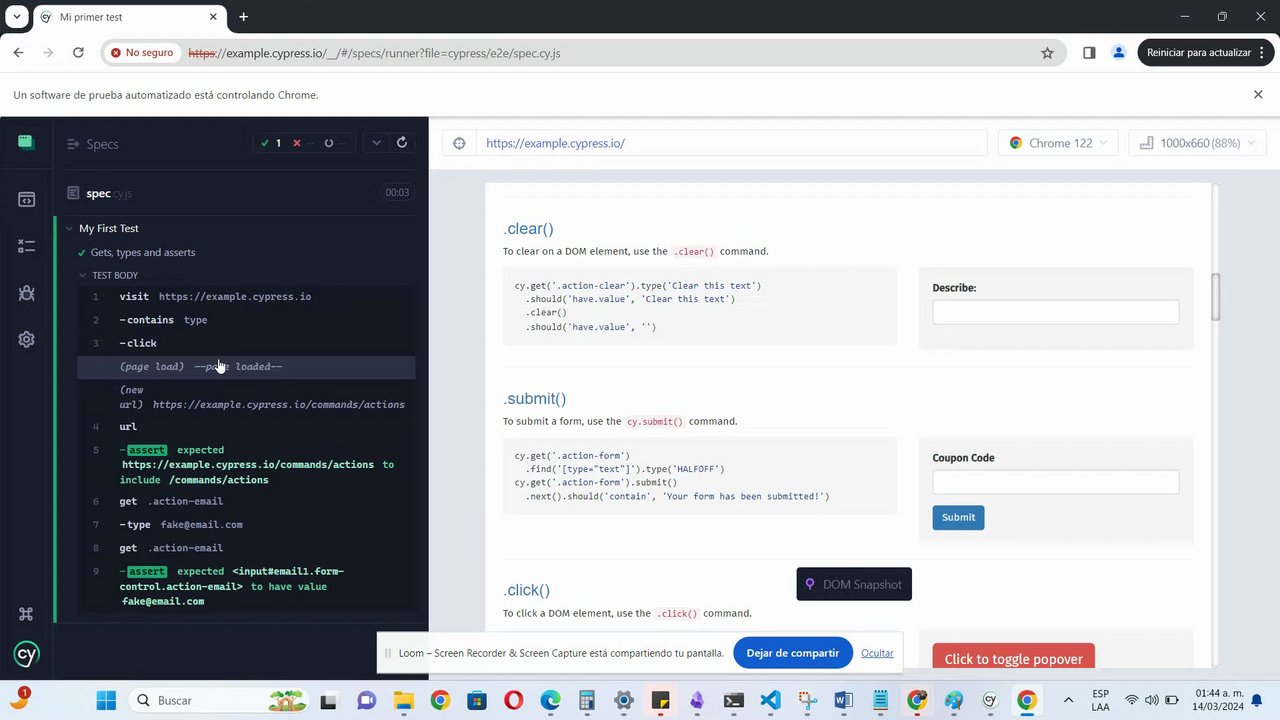Open Microsoft Edge from the taskbar

tap(550, 700)
